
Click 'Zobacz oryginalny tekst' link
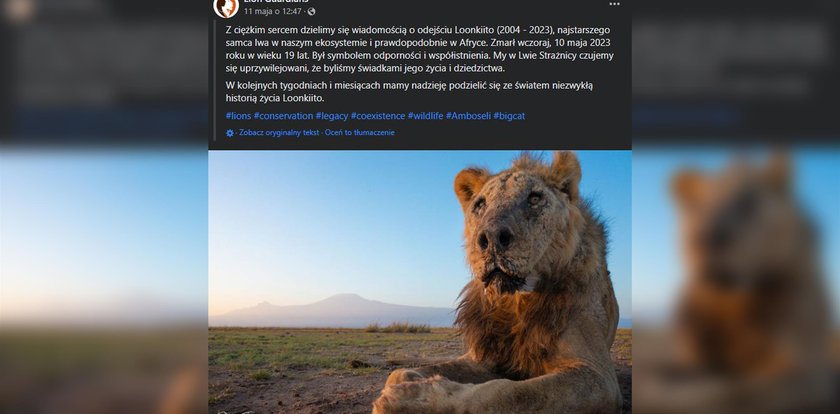[x=279, y=133]
